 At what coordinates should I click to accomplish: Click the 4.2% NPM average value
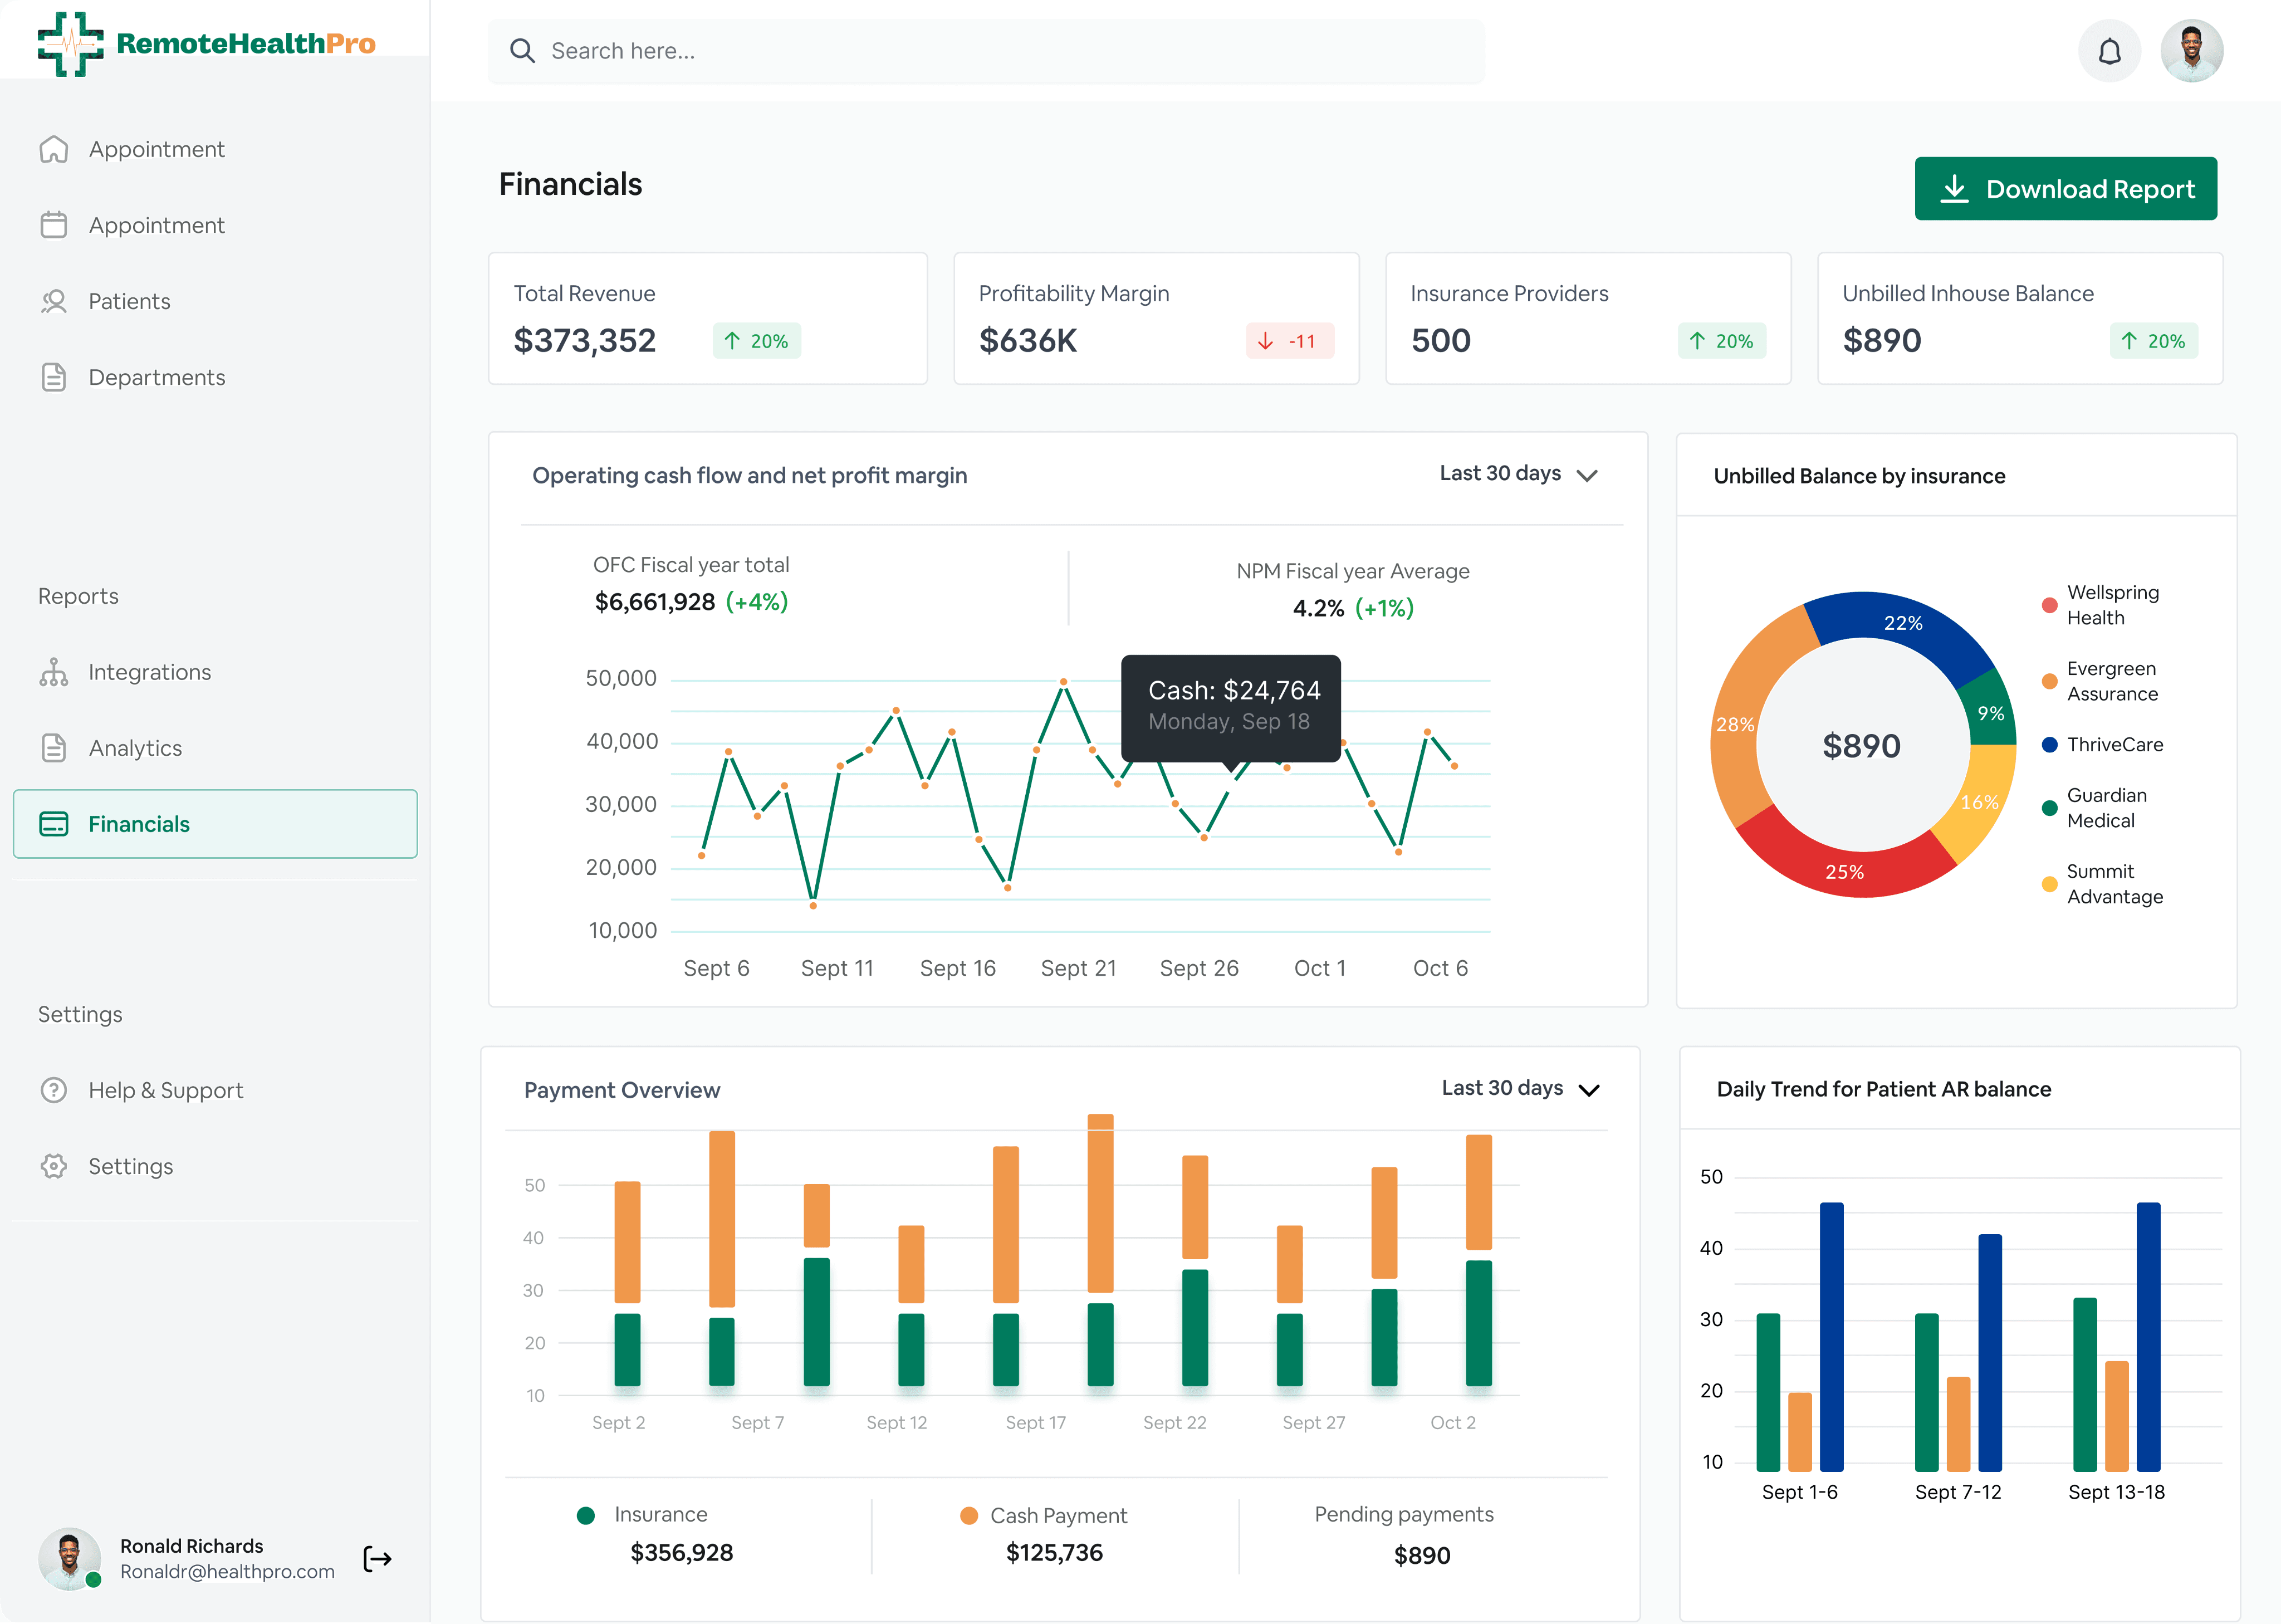[x=1318, y=608]
